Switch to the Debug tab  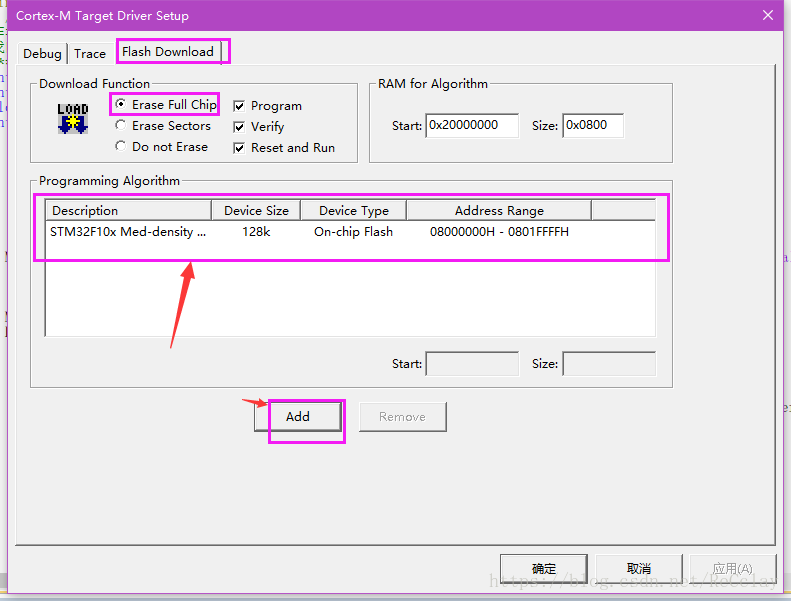42,53
